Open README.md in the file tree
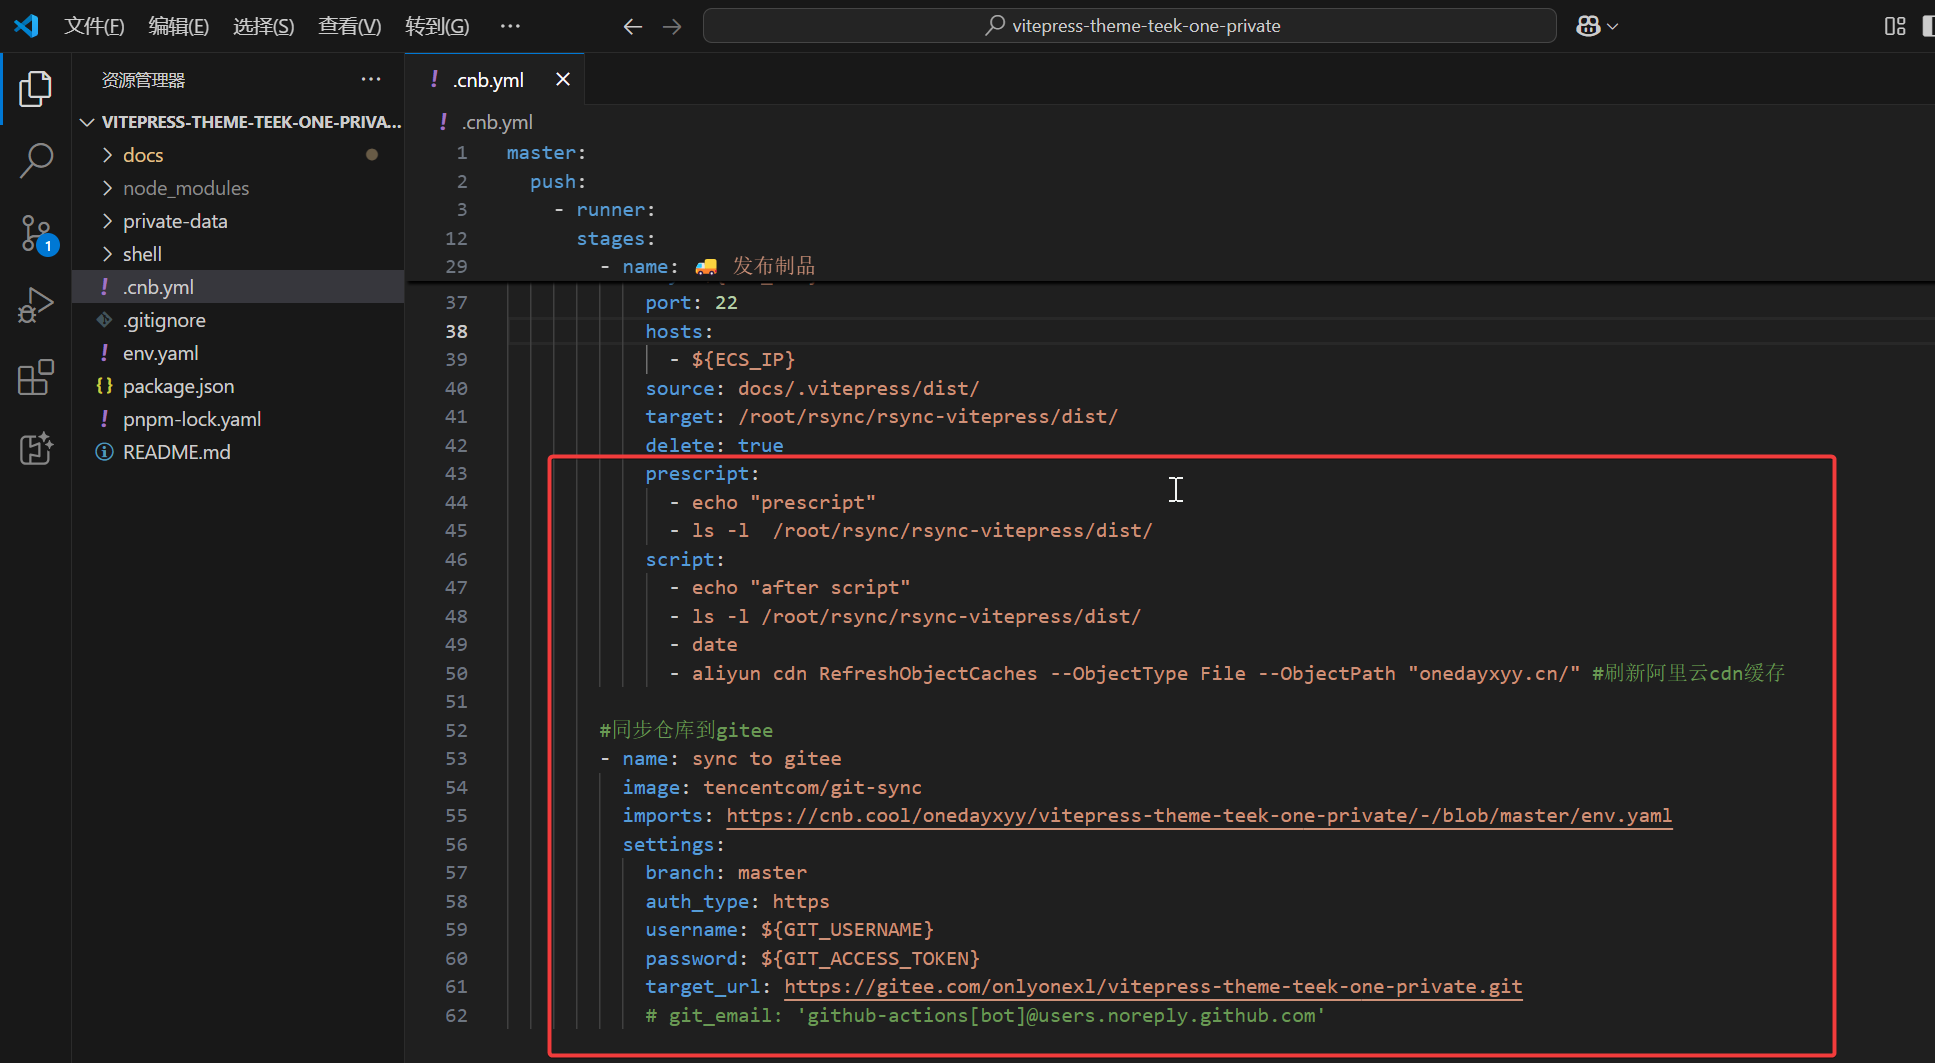 (238, 452)
